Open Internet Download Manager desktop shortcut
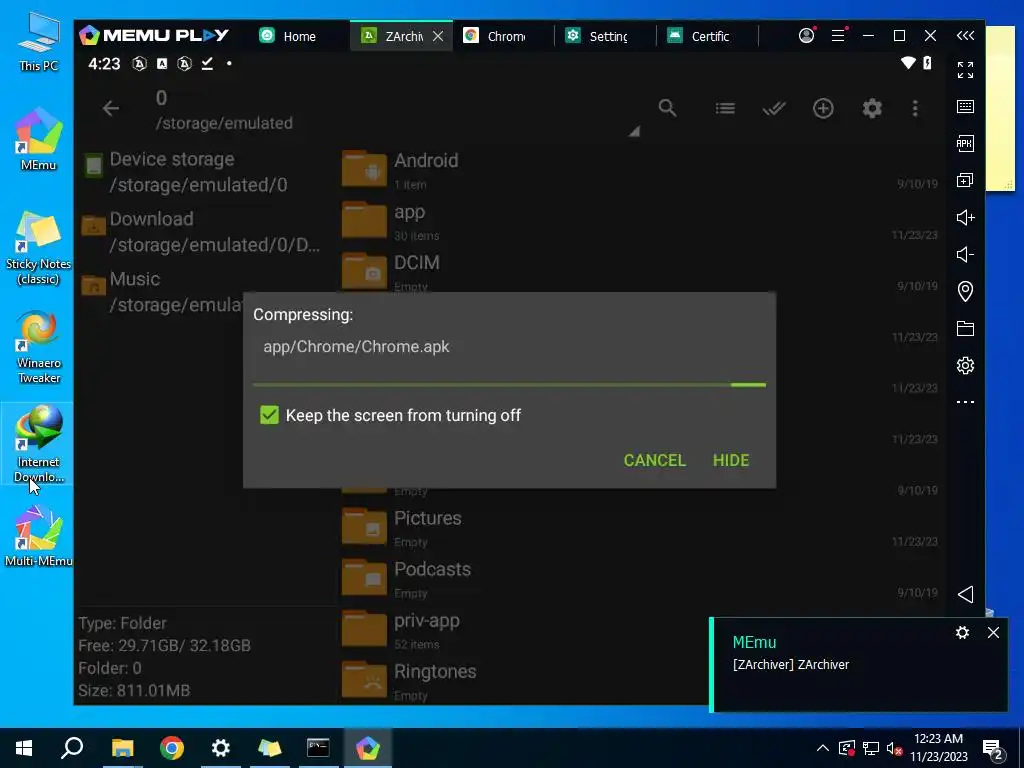Viewport: 1024px width, 768px height. [x=39, y=444]
